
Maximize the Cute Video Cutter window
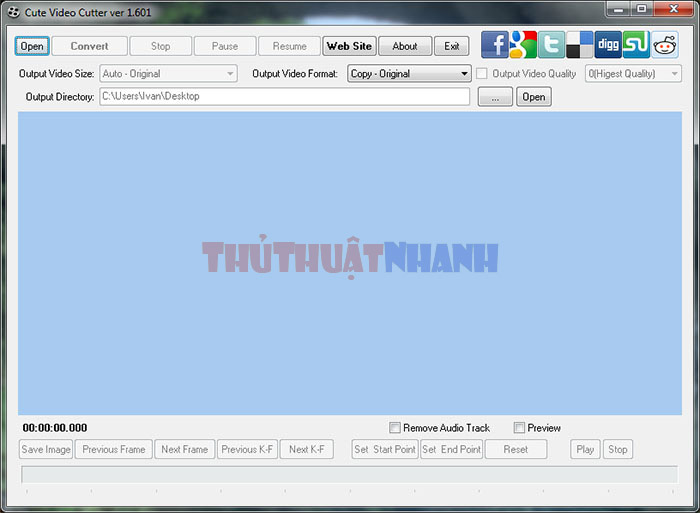pos(642,9)
